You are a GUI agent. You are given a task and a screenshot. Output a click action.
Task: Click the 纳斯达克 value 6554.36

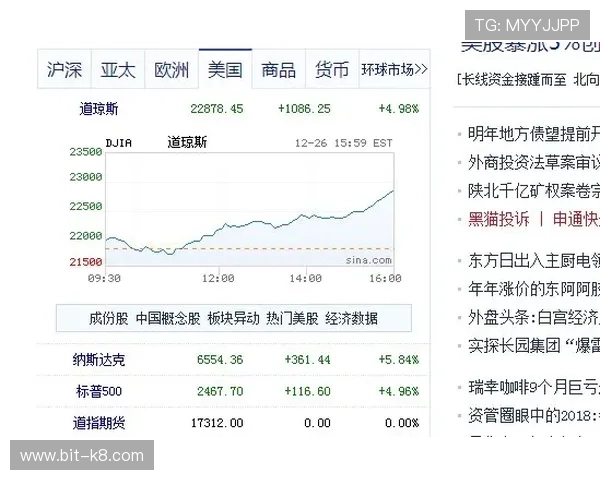[x=220, y=360]
